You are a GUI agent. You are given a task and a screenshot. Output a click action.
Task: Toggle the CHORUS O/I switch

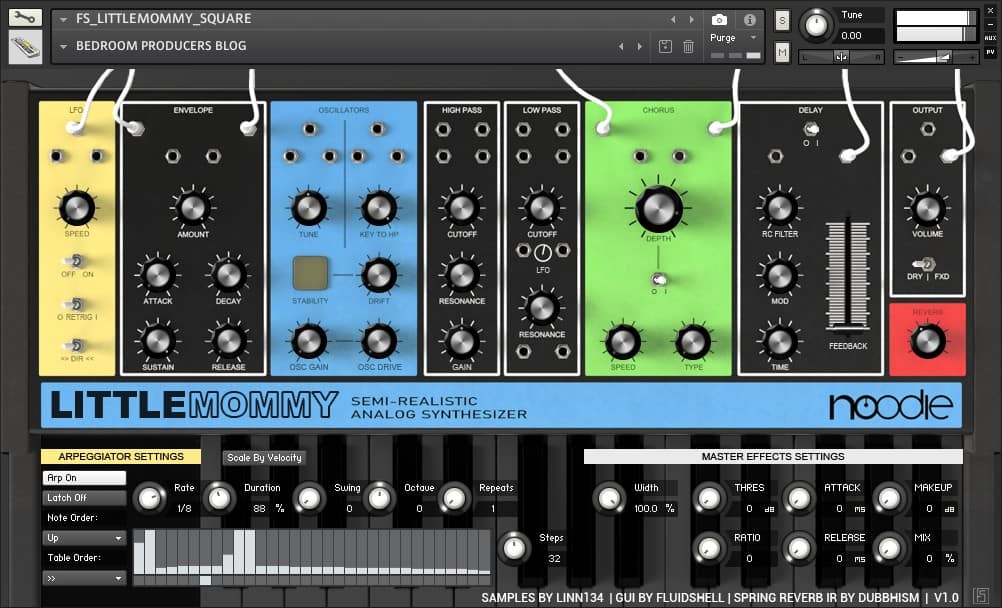pyautogui.click(x=658, y=280)
